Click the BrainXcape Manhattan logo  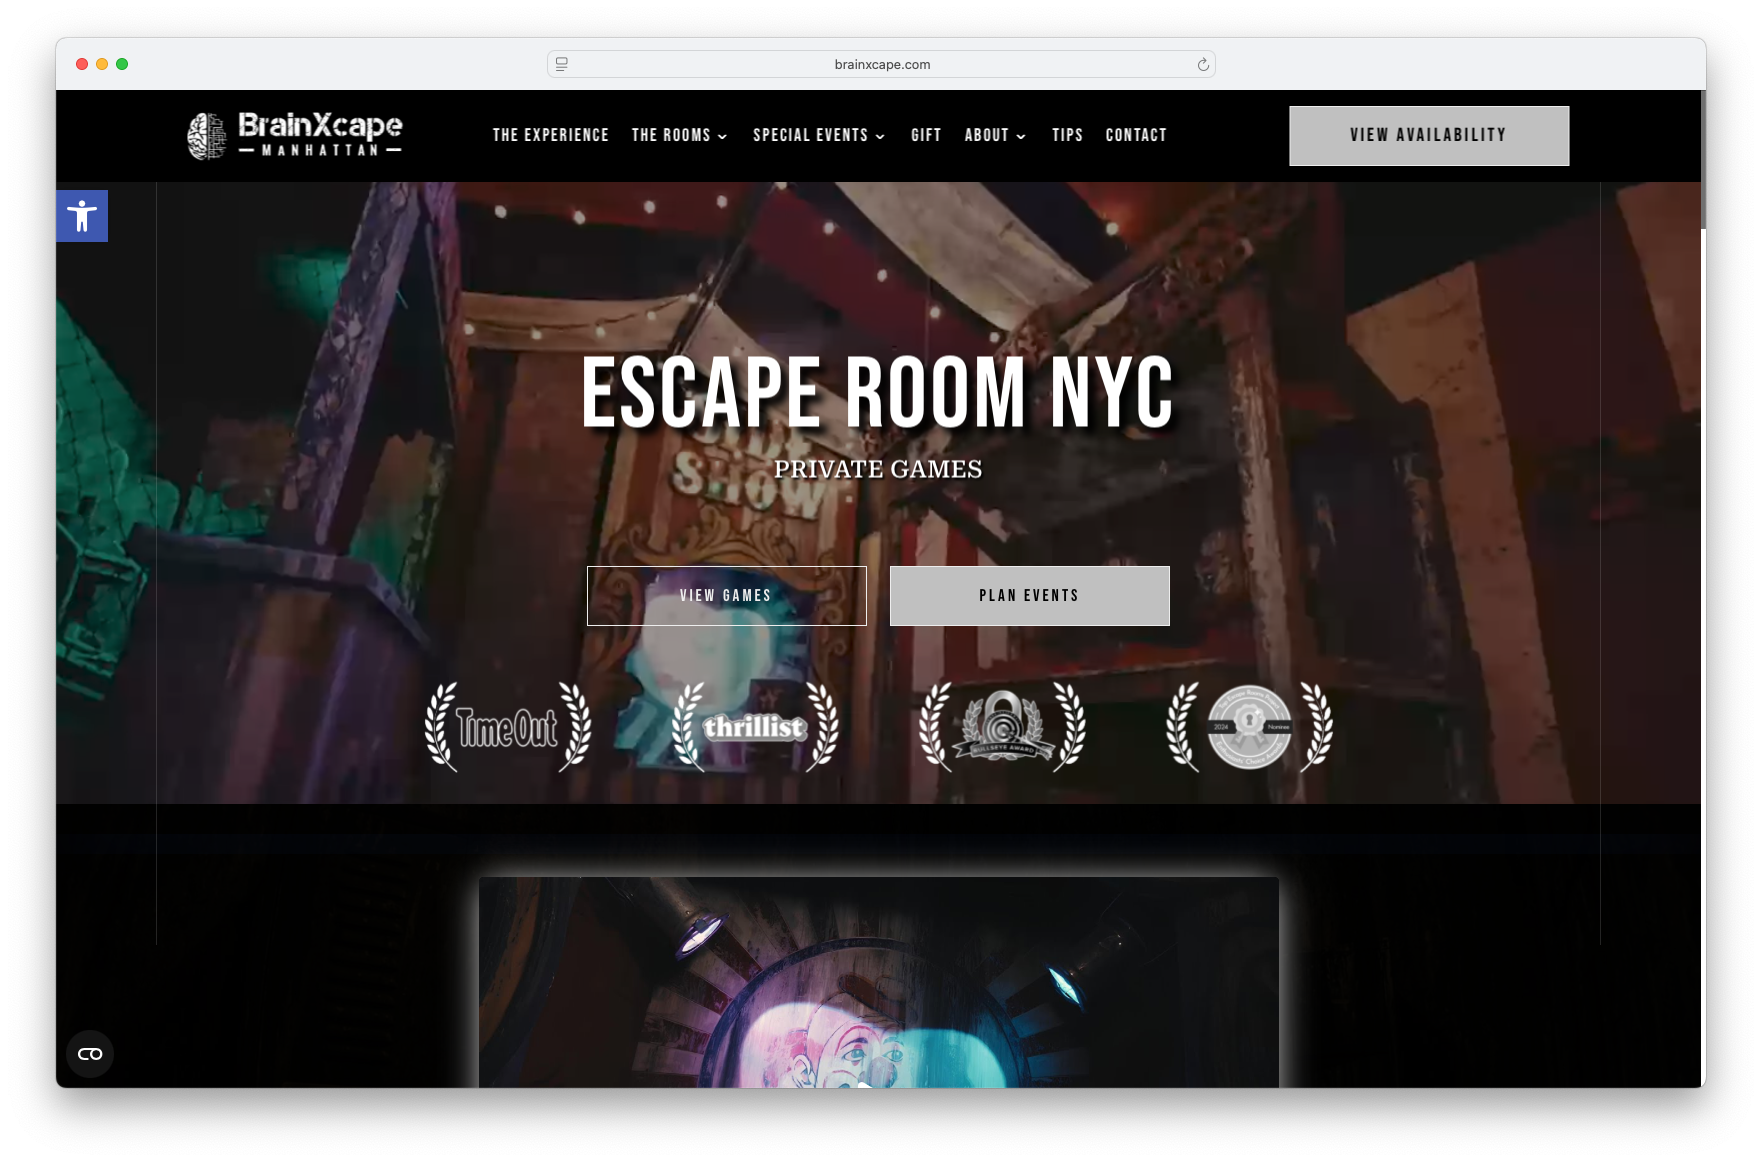295,135
